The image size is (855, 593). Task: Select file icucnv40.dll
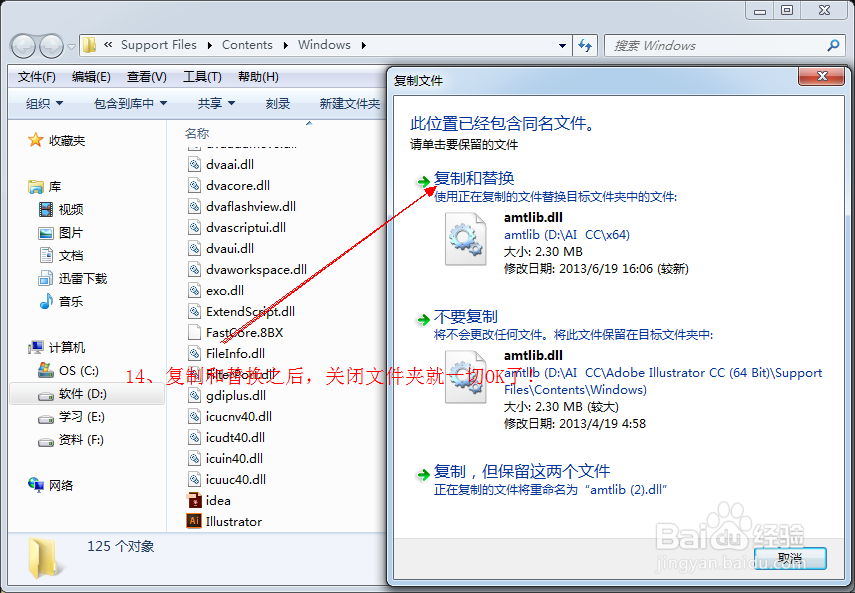coord(230,416)
